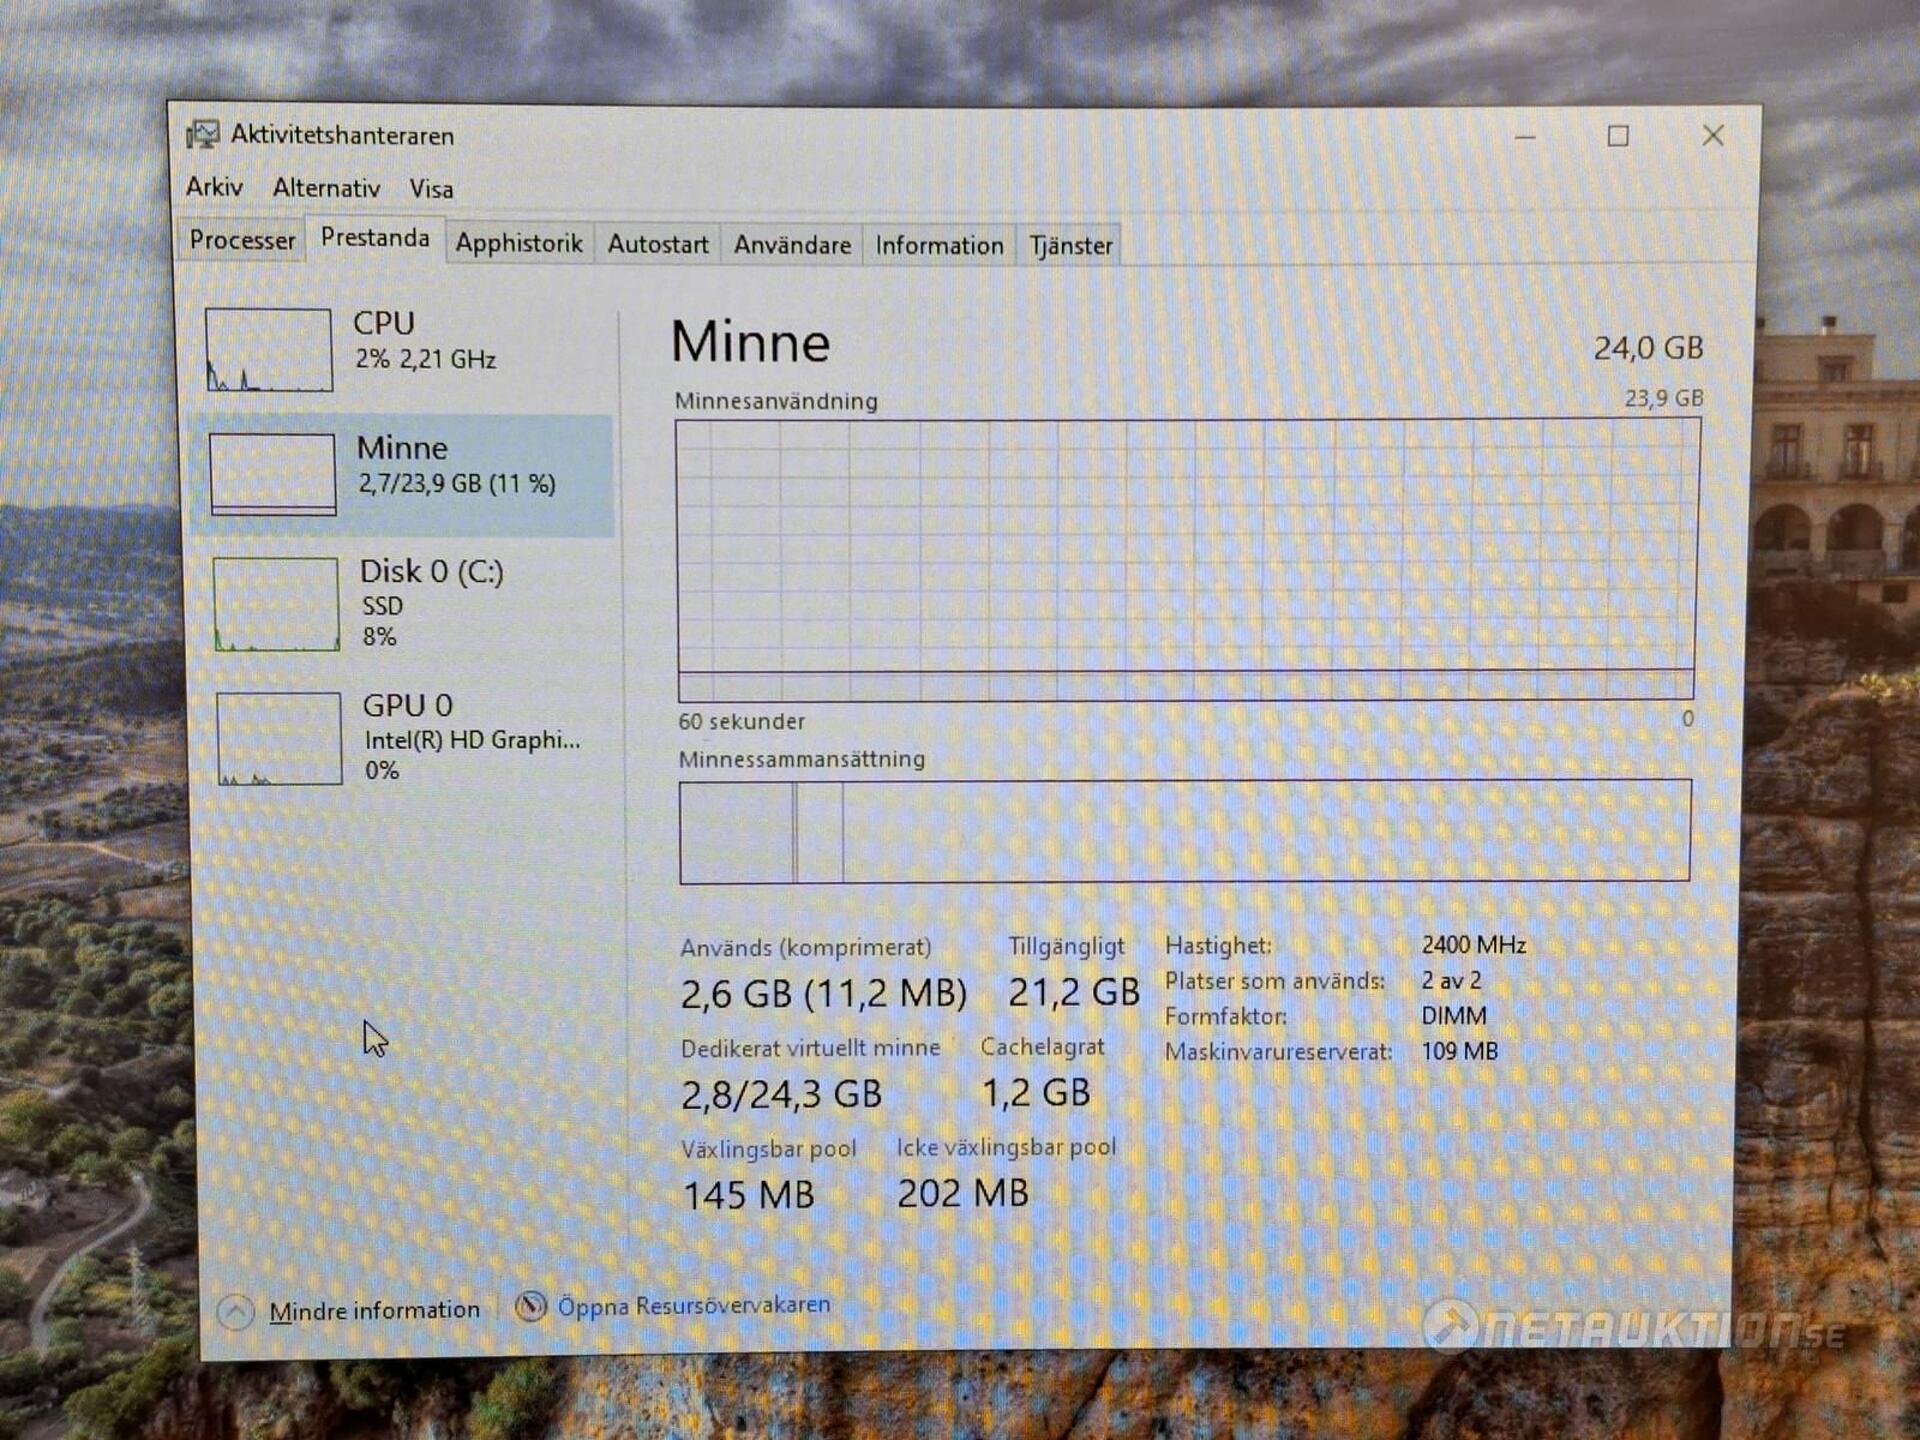This screenshot has height=1440, width=1920.
Task: Select Disk 0 (C:) performance thumbnail
Action: click(x=276, y=604)
